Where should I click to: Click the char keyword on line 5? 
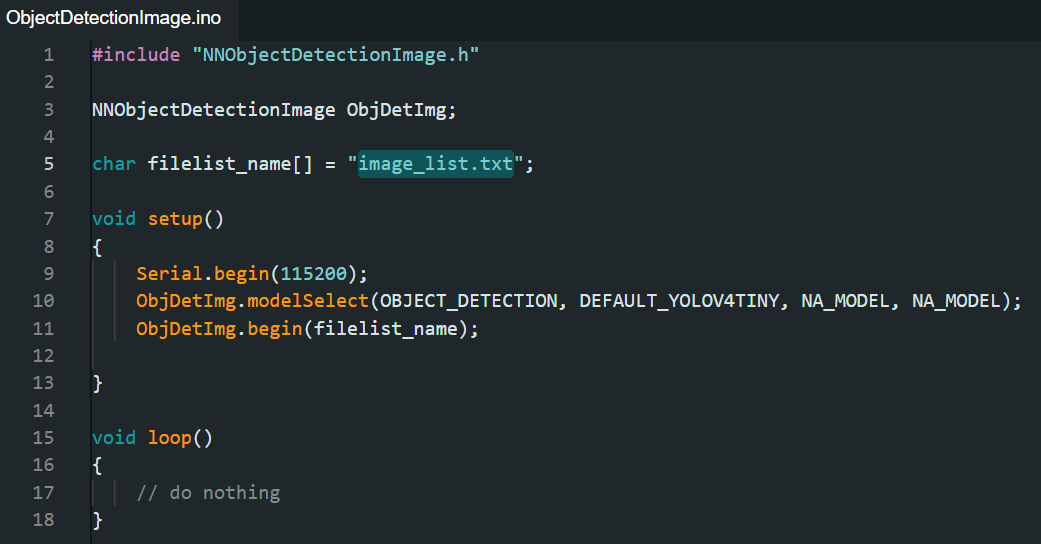[x=114, y=164]
